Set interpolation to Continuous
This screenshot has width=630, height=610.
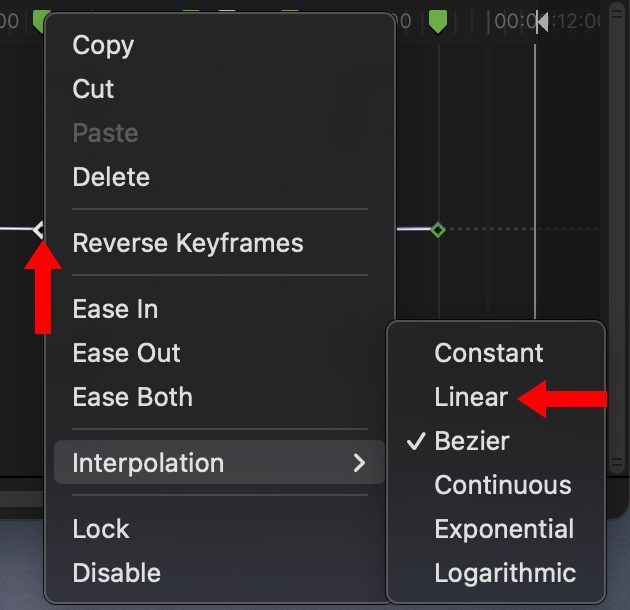click(503, 485)
